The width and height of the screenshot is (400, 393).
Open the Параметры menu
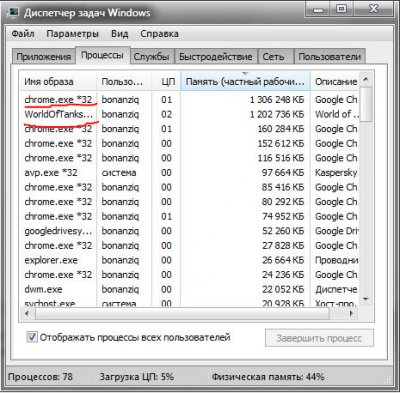72,34
